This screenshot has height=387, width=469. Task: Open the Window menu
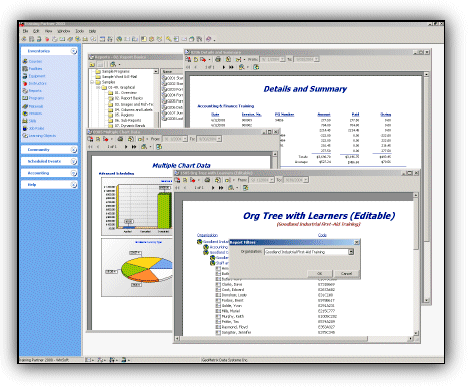pyautogui.click(x=63, y=31)
